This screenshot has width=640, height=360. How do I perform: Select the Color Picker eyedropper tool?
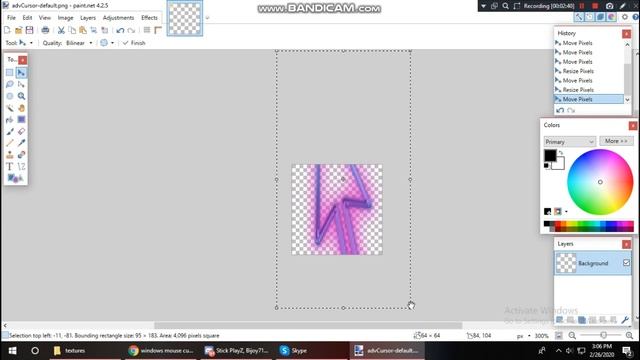[x=21, y=143]
